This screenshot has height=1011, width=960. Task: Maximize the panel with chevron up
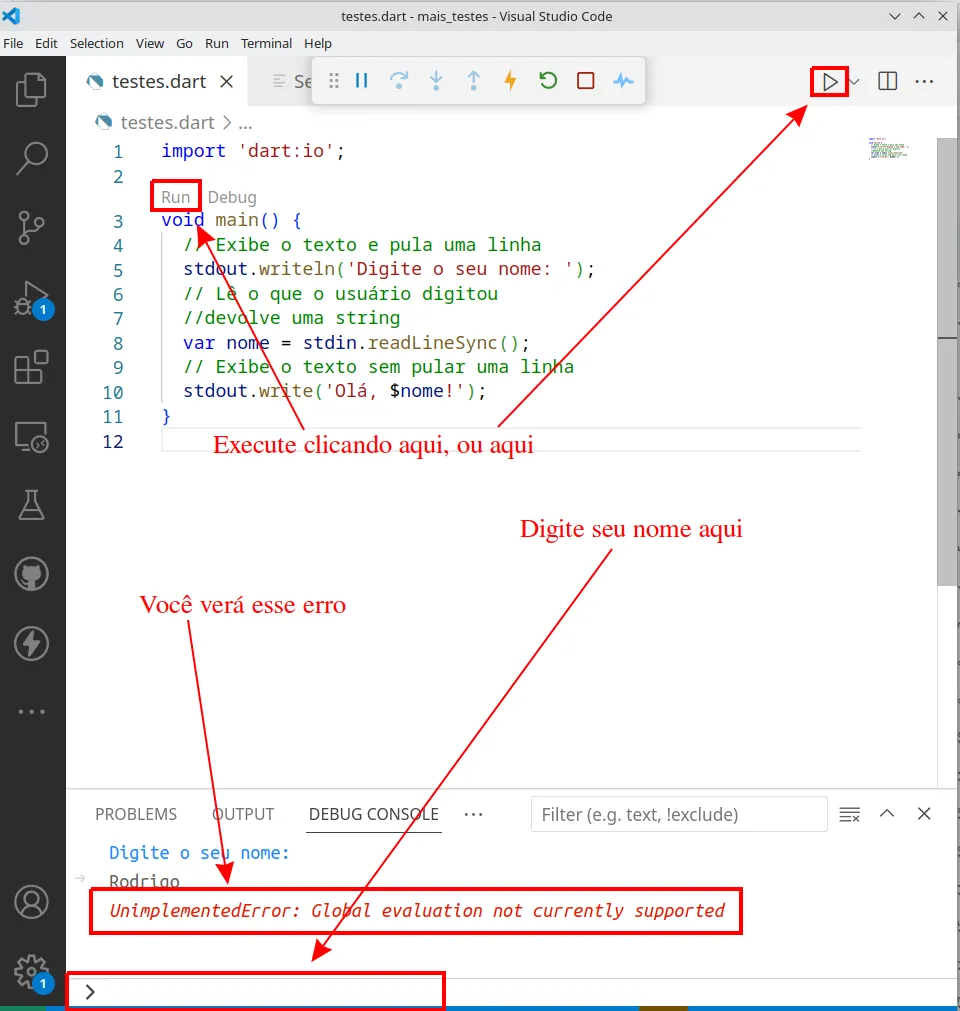tap(887, 814)
